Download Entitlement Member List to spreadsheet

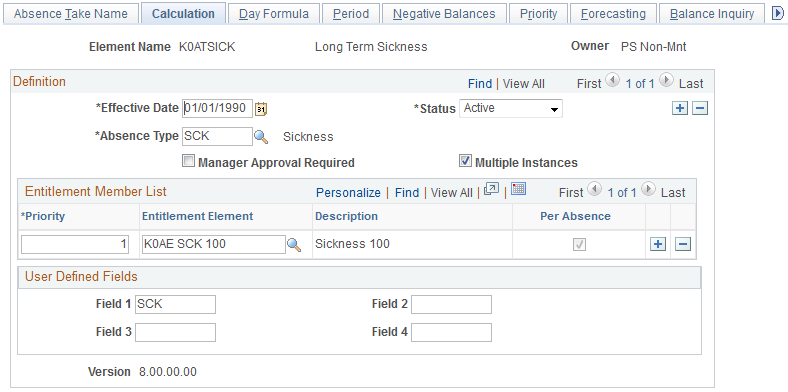[x=518, y=189]
